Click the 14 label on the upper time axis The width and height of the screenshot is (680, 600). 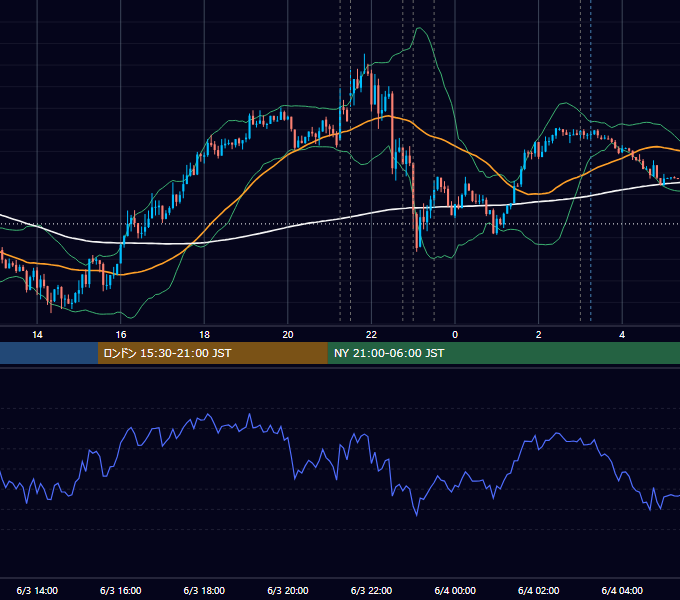[37, 335]
